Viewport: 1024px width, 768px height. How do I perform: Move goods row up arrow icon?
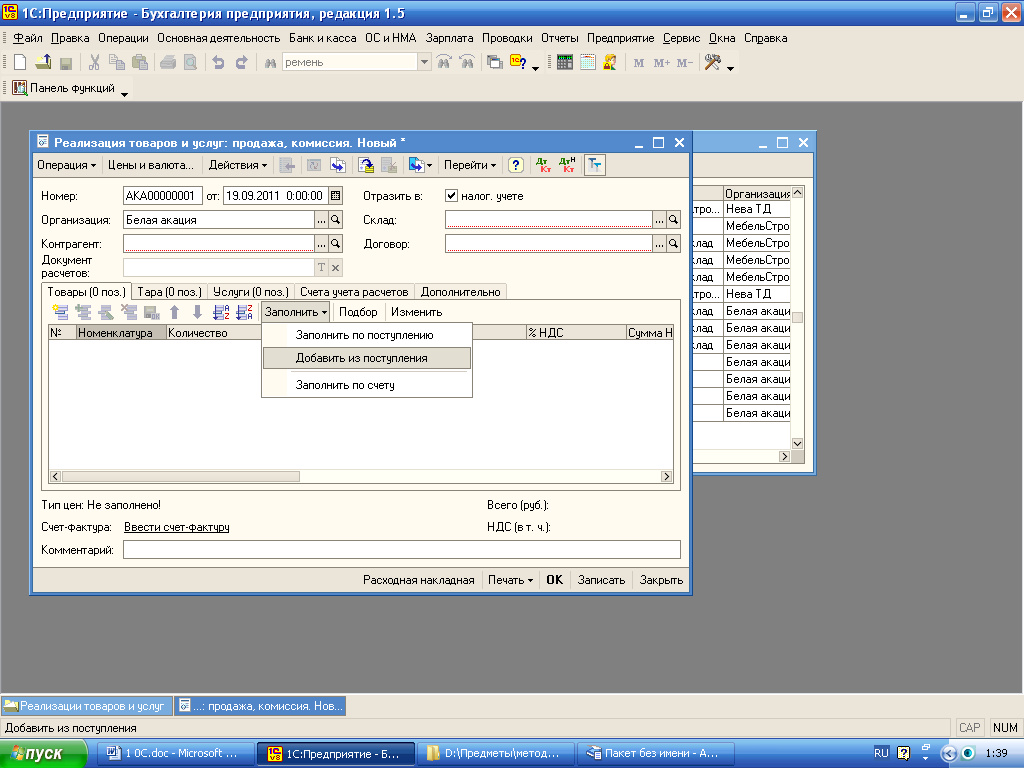point(174,312)
